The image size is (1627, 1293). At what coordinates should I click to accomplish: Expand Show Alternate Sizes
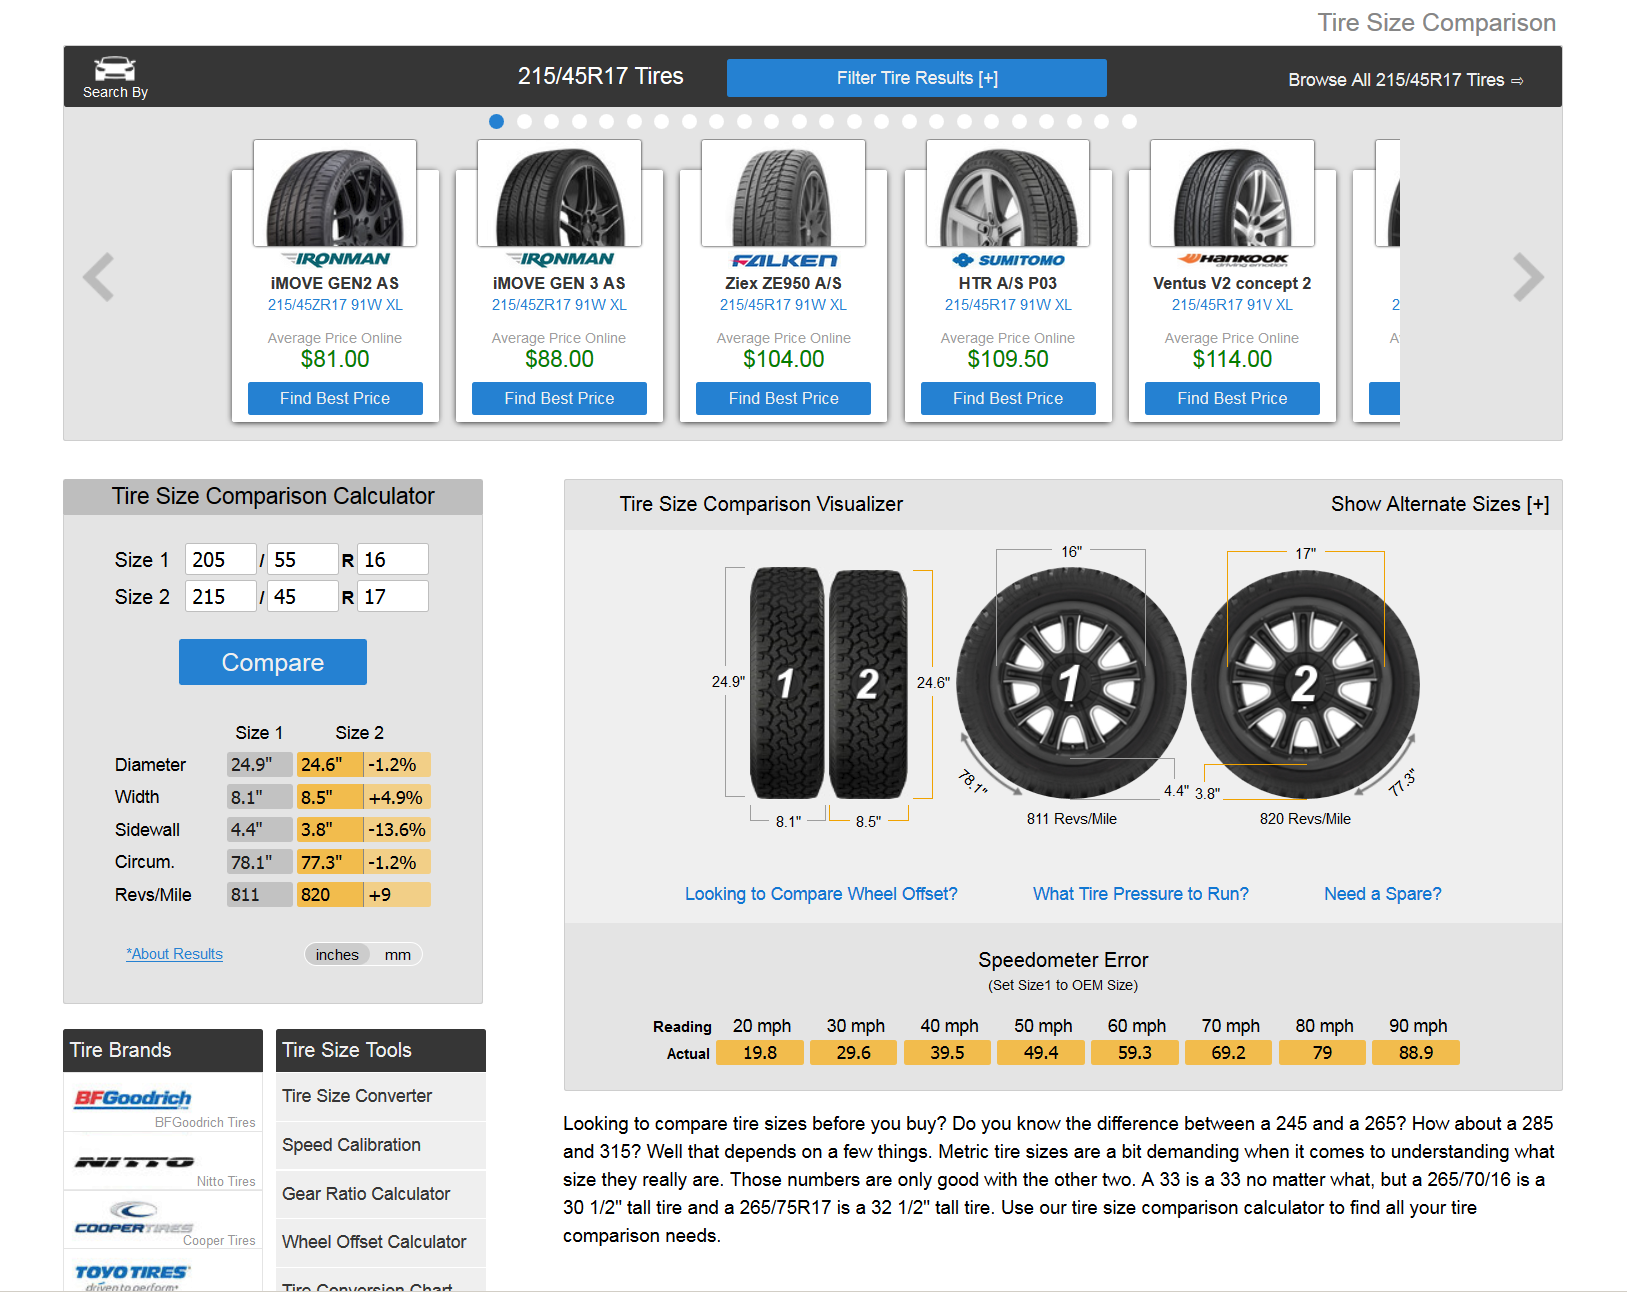(1439, 504)
